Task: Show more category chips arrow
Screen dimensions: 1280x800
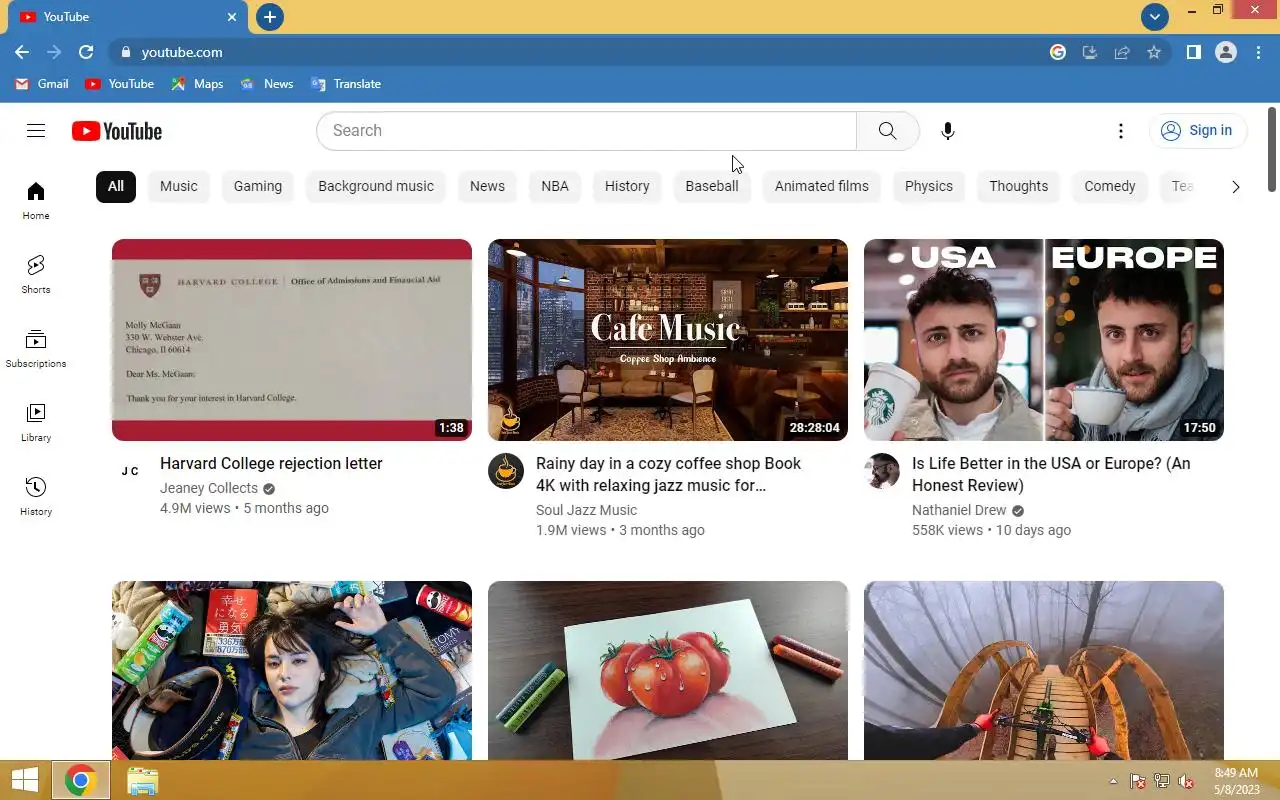Action: pyautogui.click(x=1236, y=187)
